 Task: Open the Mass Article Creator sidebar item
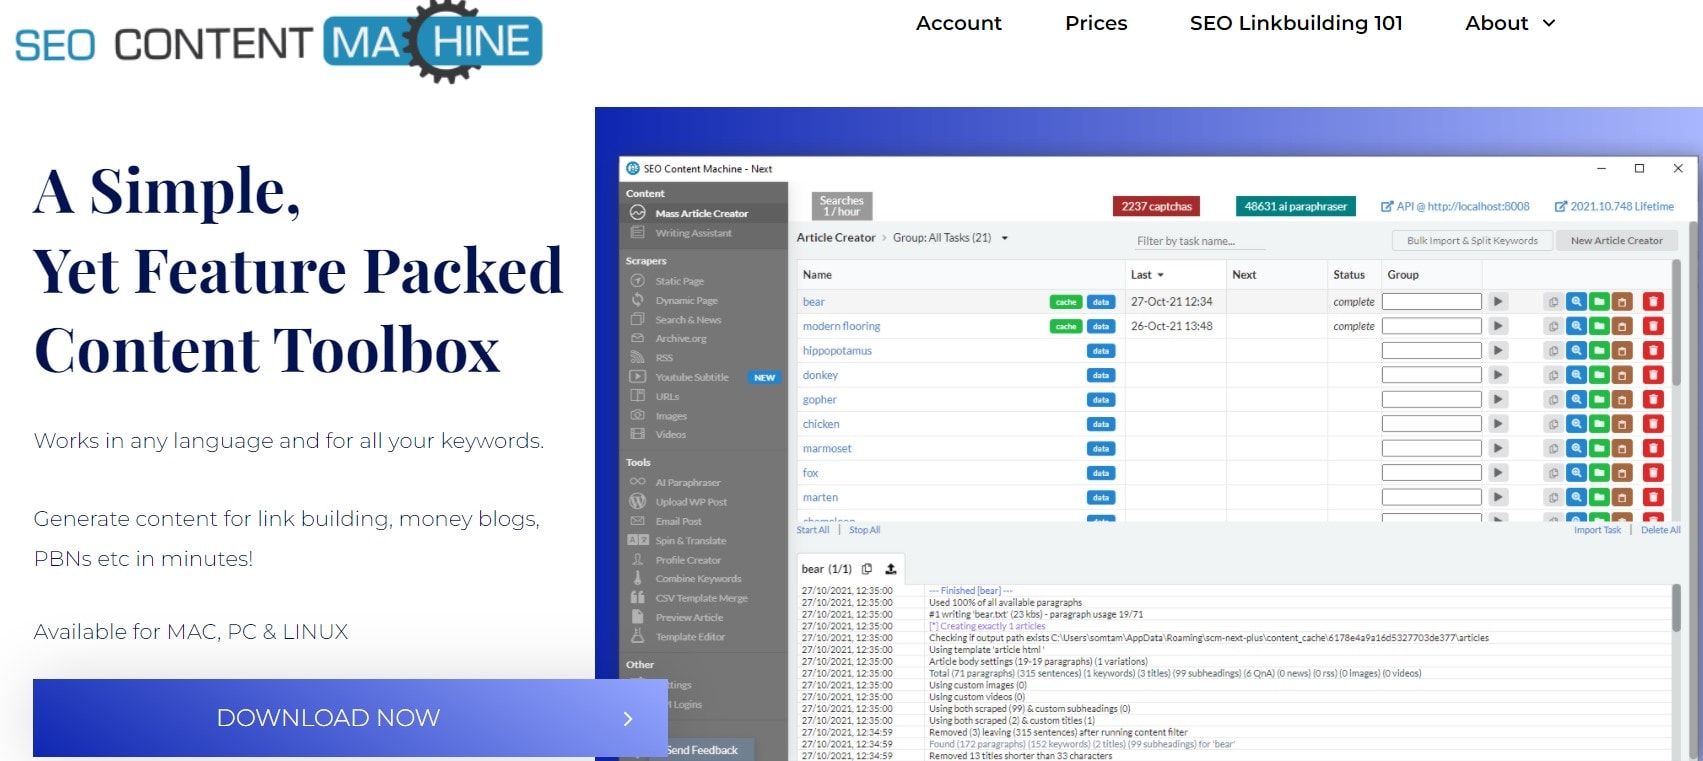703,213
